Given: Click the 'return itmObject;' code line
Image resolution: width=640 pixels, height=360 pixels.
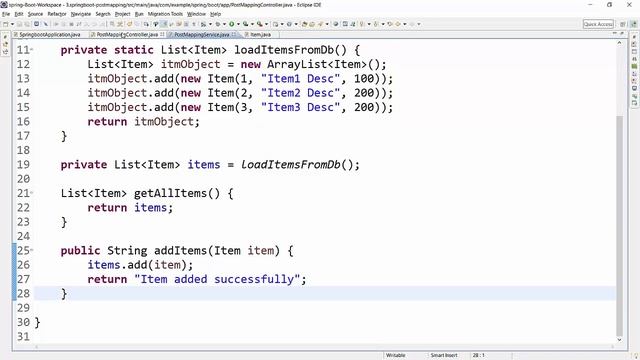Looking at the screenshot, I should 143,122.
